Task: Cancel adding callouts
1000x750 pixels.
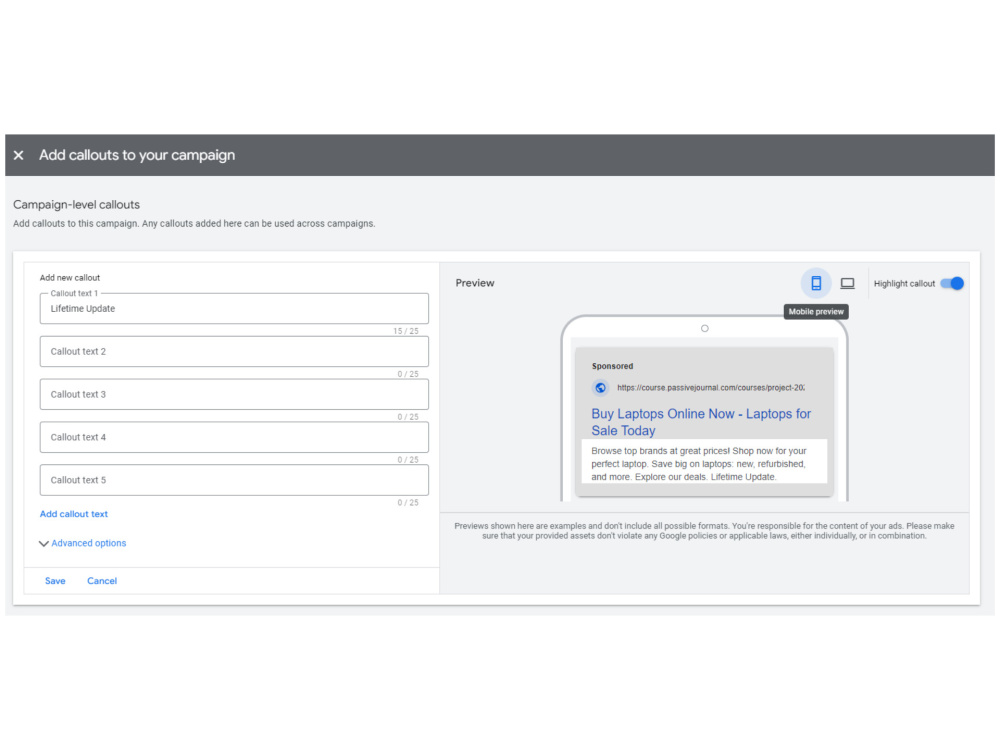Action: (102, 581)
